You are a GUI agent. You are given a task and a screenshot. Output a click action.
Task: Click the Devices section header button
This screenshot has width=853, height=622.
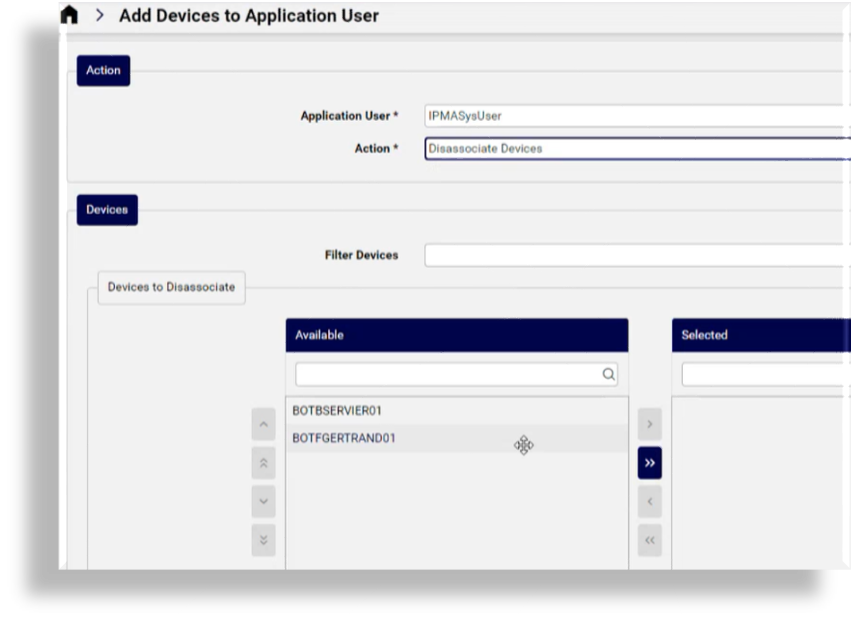point(106,209)
